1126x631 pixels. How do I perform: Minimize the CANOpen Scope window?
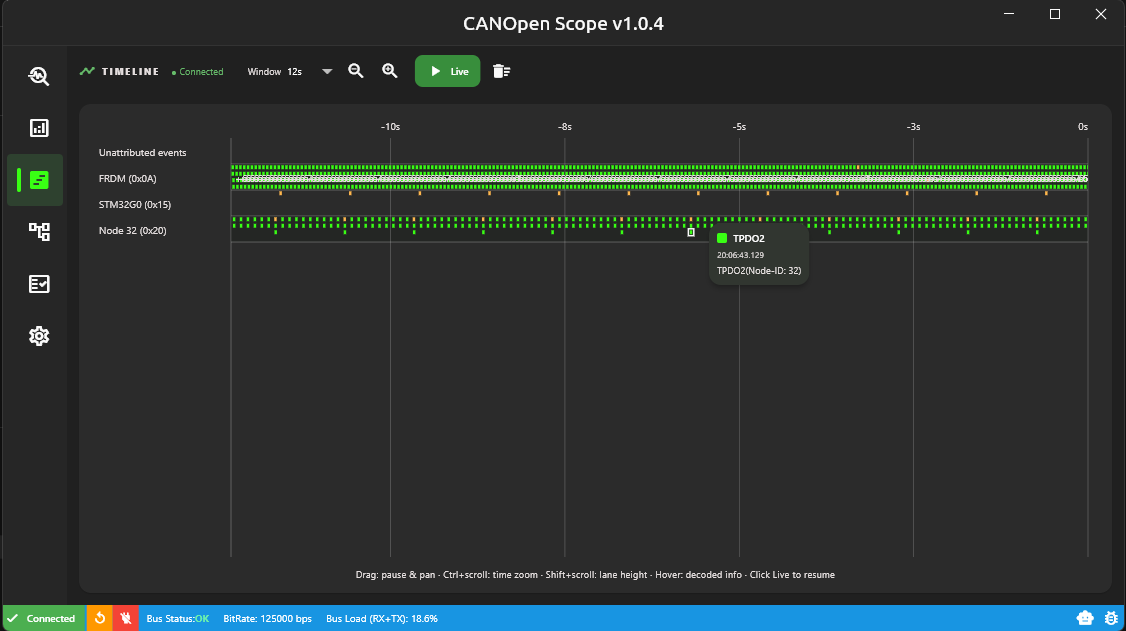click(1009, 14)
